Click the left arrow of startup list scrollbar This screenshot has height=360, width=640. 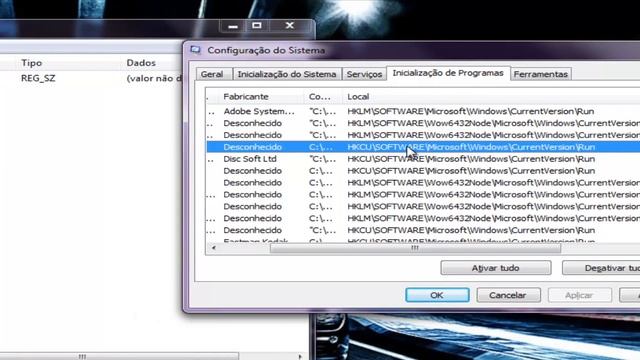[x=213, y=248]
